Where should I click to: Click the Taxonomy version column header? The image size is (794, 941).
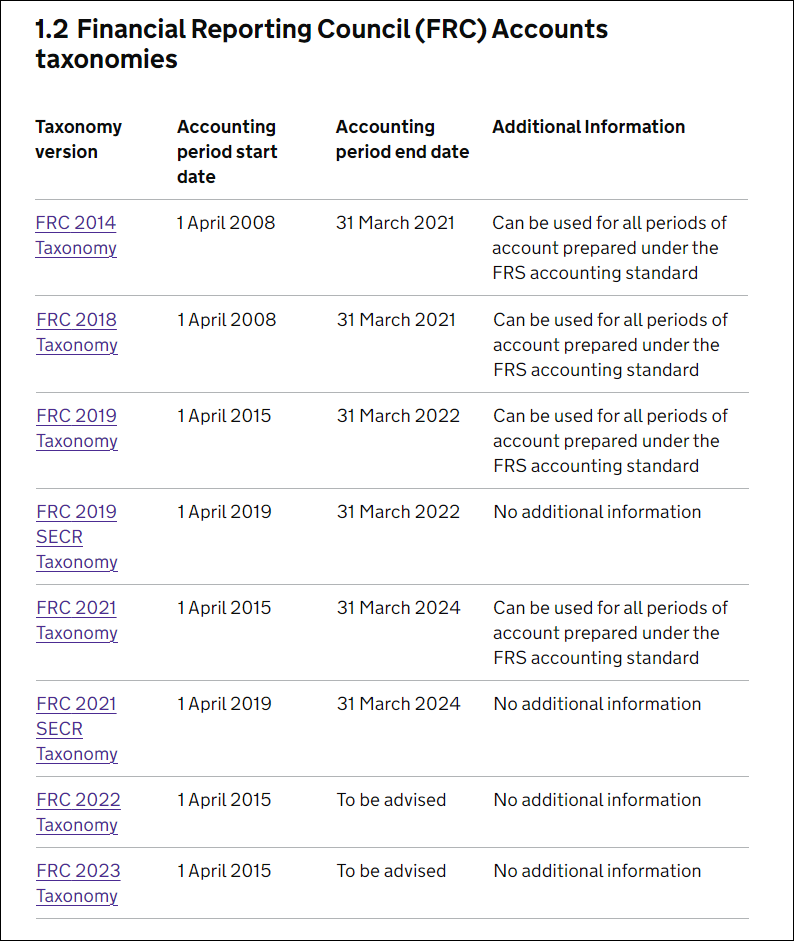(78, 139)
